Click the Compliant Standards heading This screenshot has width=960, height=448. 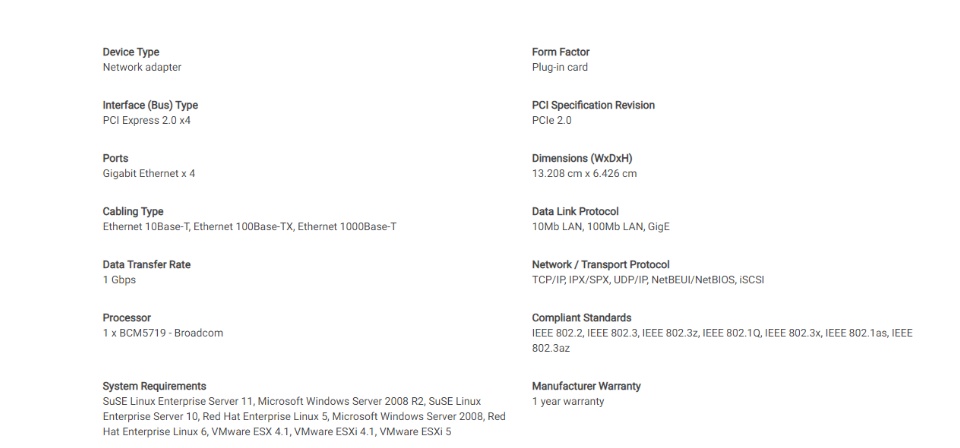(x=581, y=318)
